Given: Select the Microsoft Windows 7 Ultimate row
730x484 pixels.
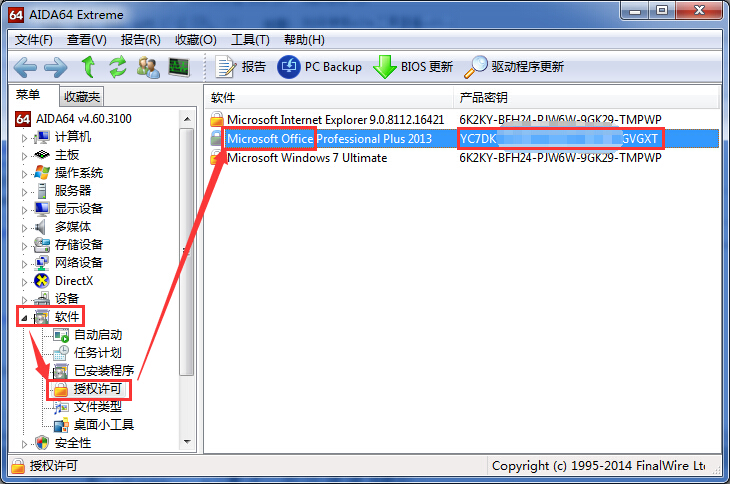Looking at the screenshot, I should [x=463, y=158].
